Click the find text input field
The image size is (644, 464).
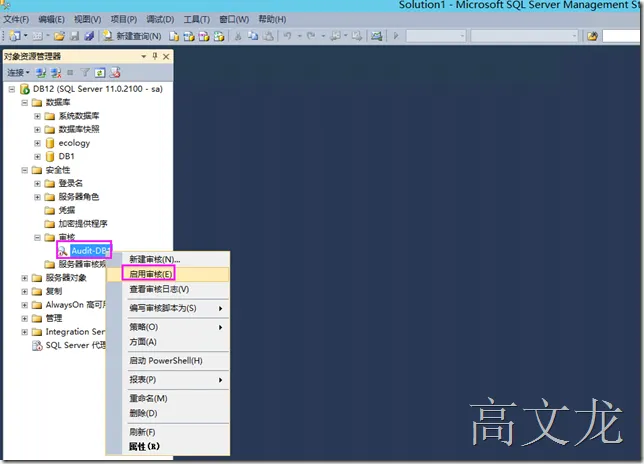click(622, 36)
